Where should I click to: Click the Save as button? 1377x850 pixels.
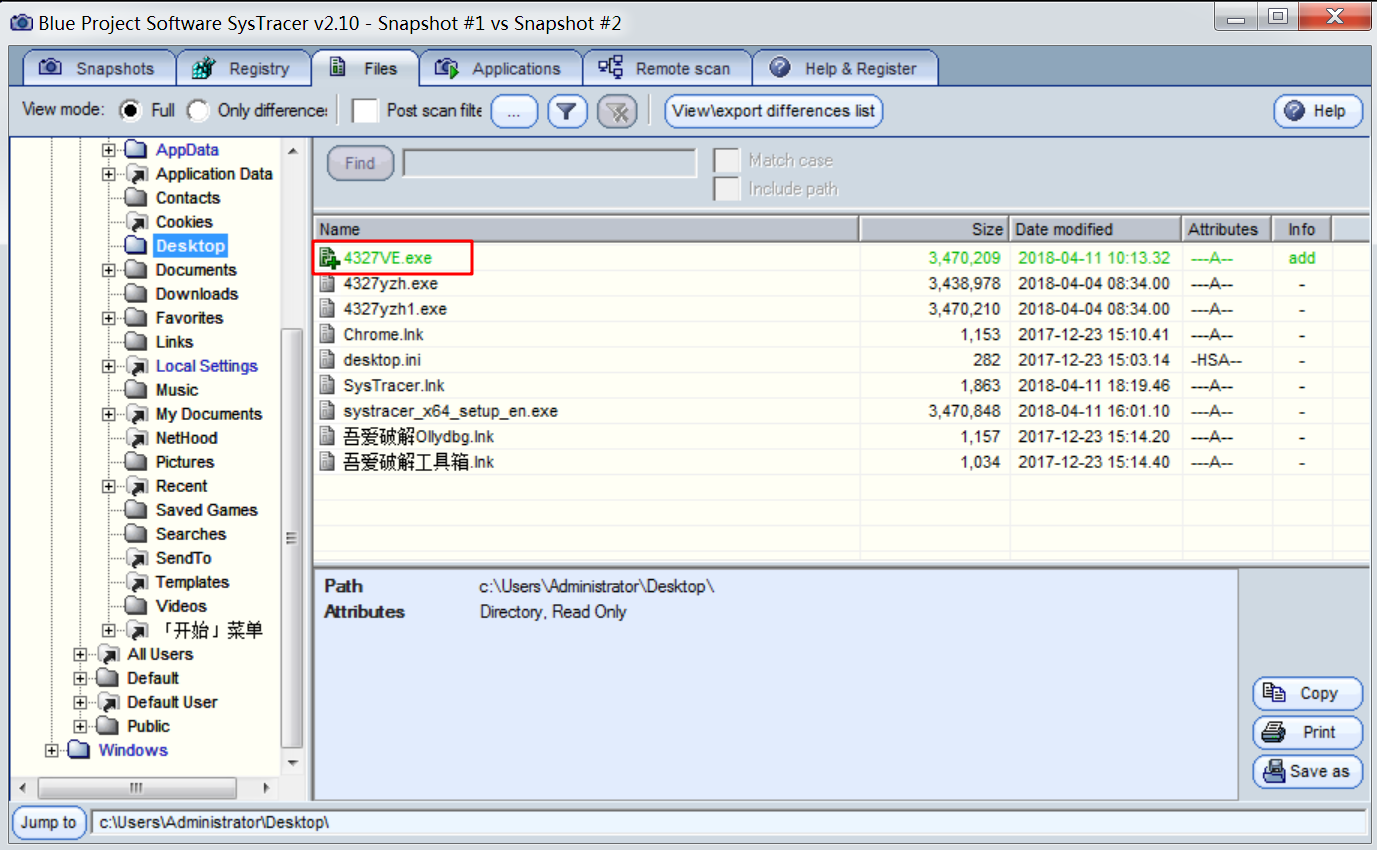(x=1307, y=771)
